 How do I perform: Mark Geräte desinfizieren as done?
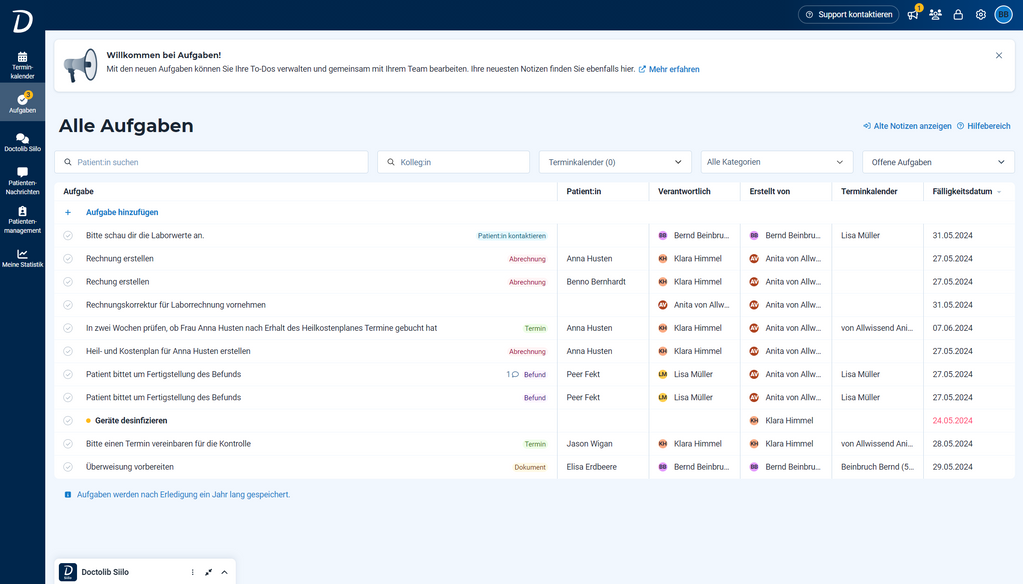click(66, 420)
